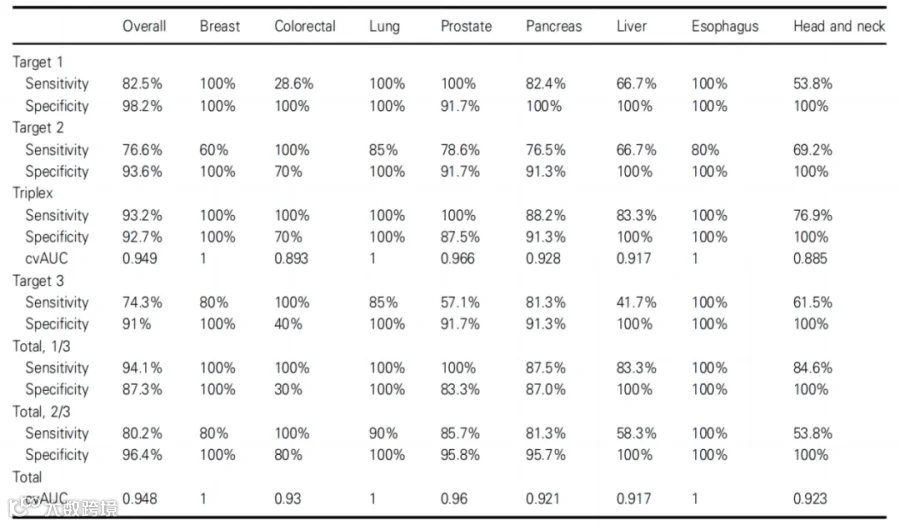Select the Target 3 row label
The height and width of the screenshot is (525, 900).
click(x=38, y=281)
